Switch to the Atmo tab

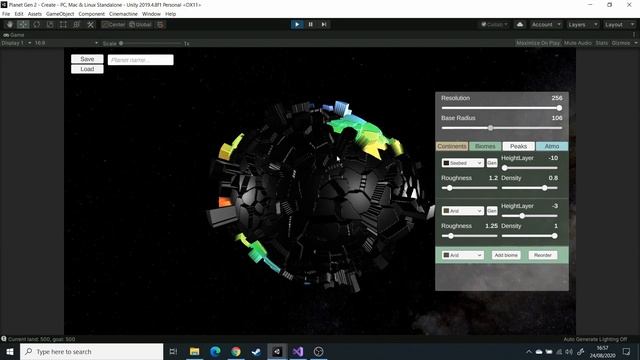pos(552,146)
